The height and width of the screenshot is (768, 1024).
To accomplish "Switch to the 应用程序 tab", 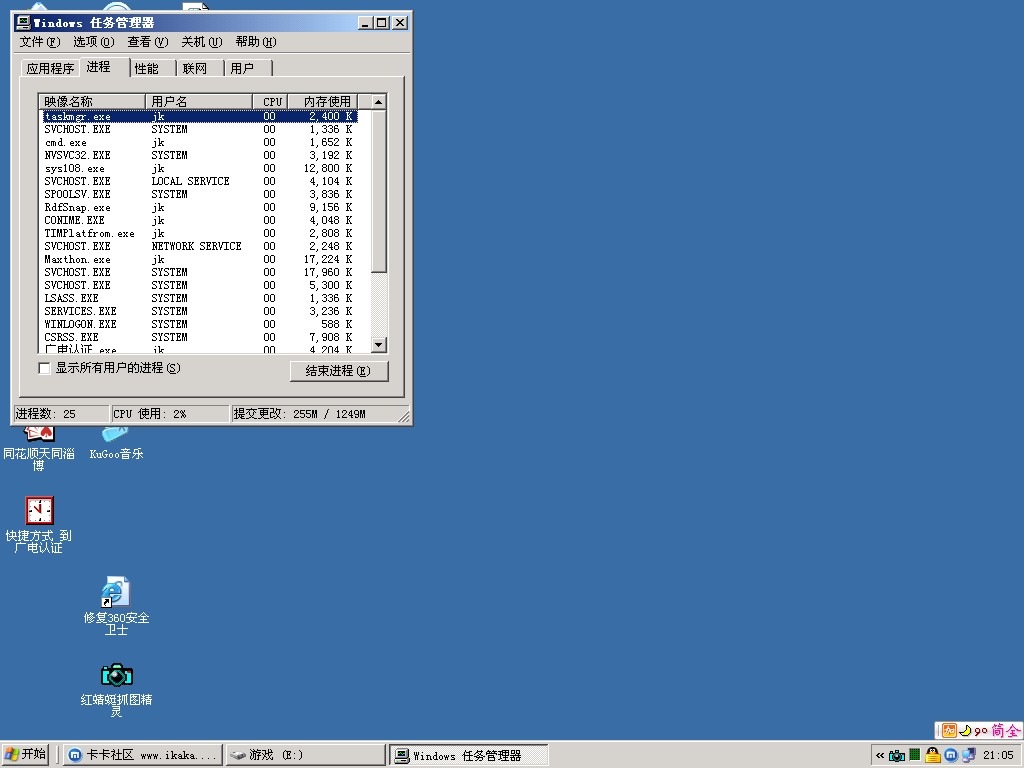I will (50, 69).
